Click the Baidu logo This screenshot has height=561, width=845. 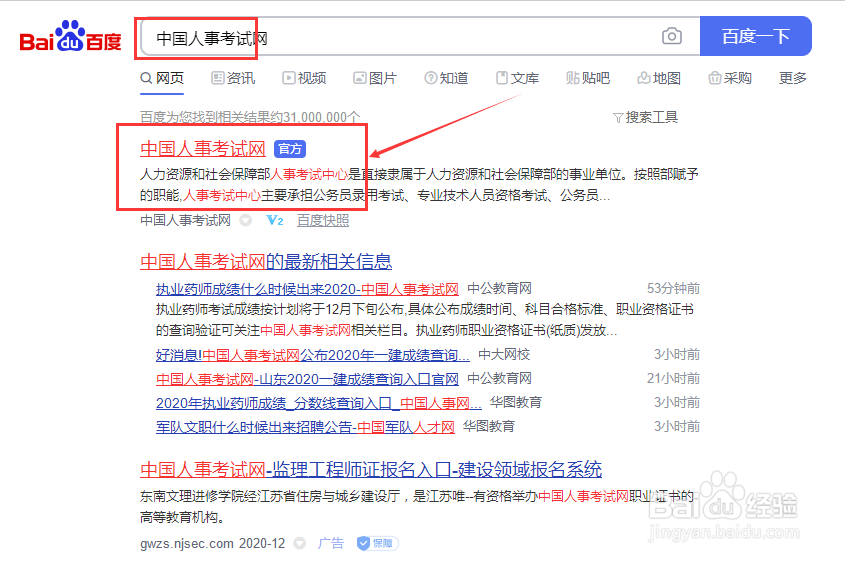[70, 37]
